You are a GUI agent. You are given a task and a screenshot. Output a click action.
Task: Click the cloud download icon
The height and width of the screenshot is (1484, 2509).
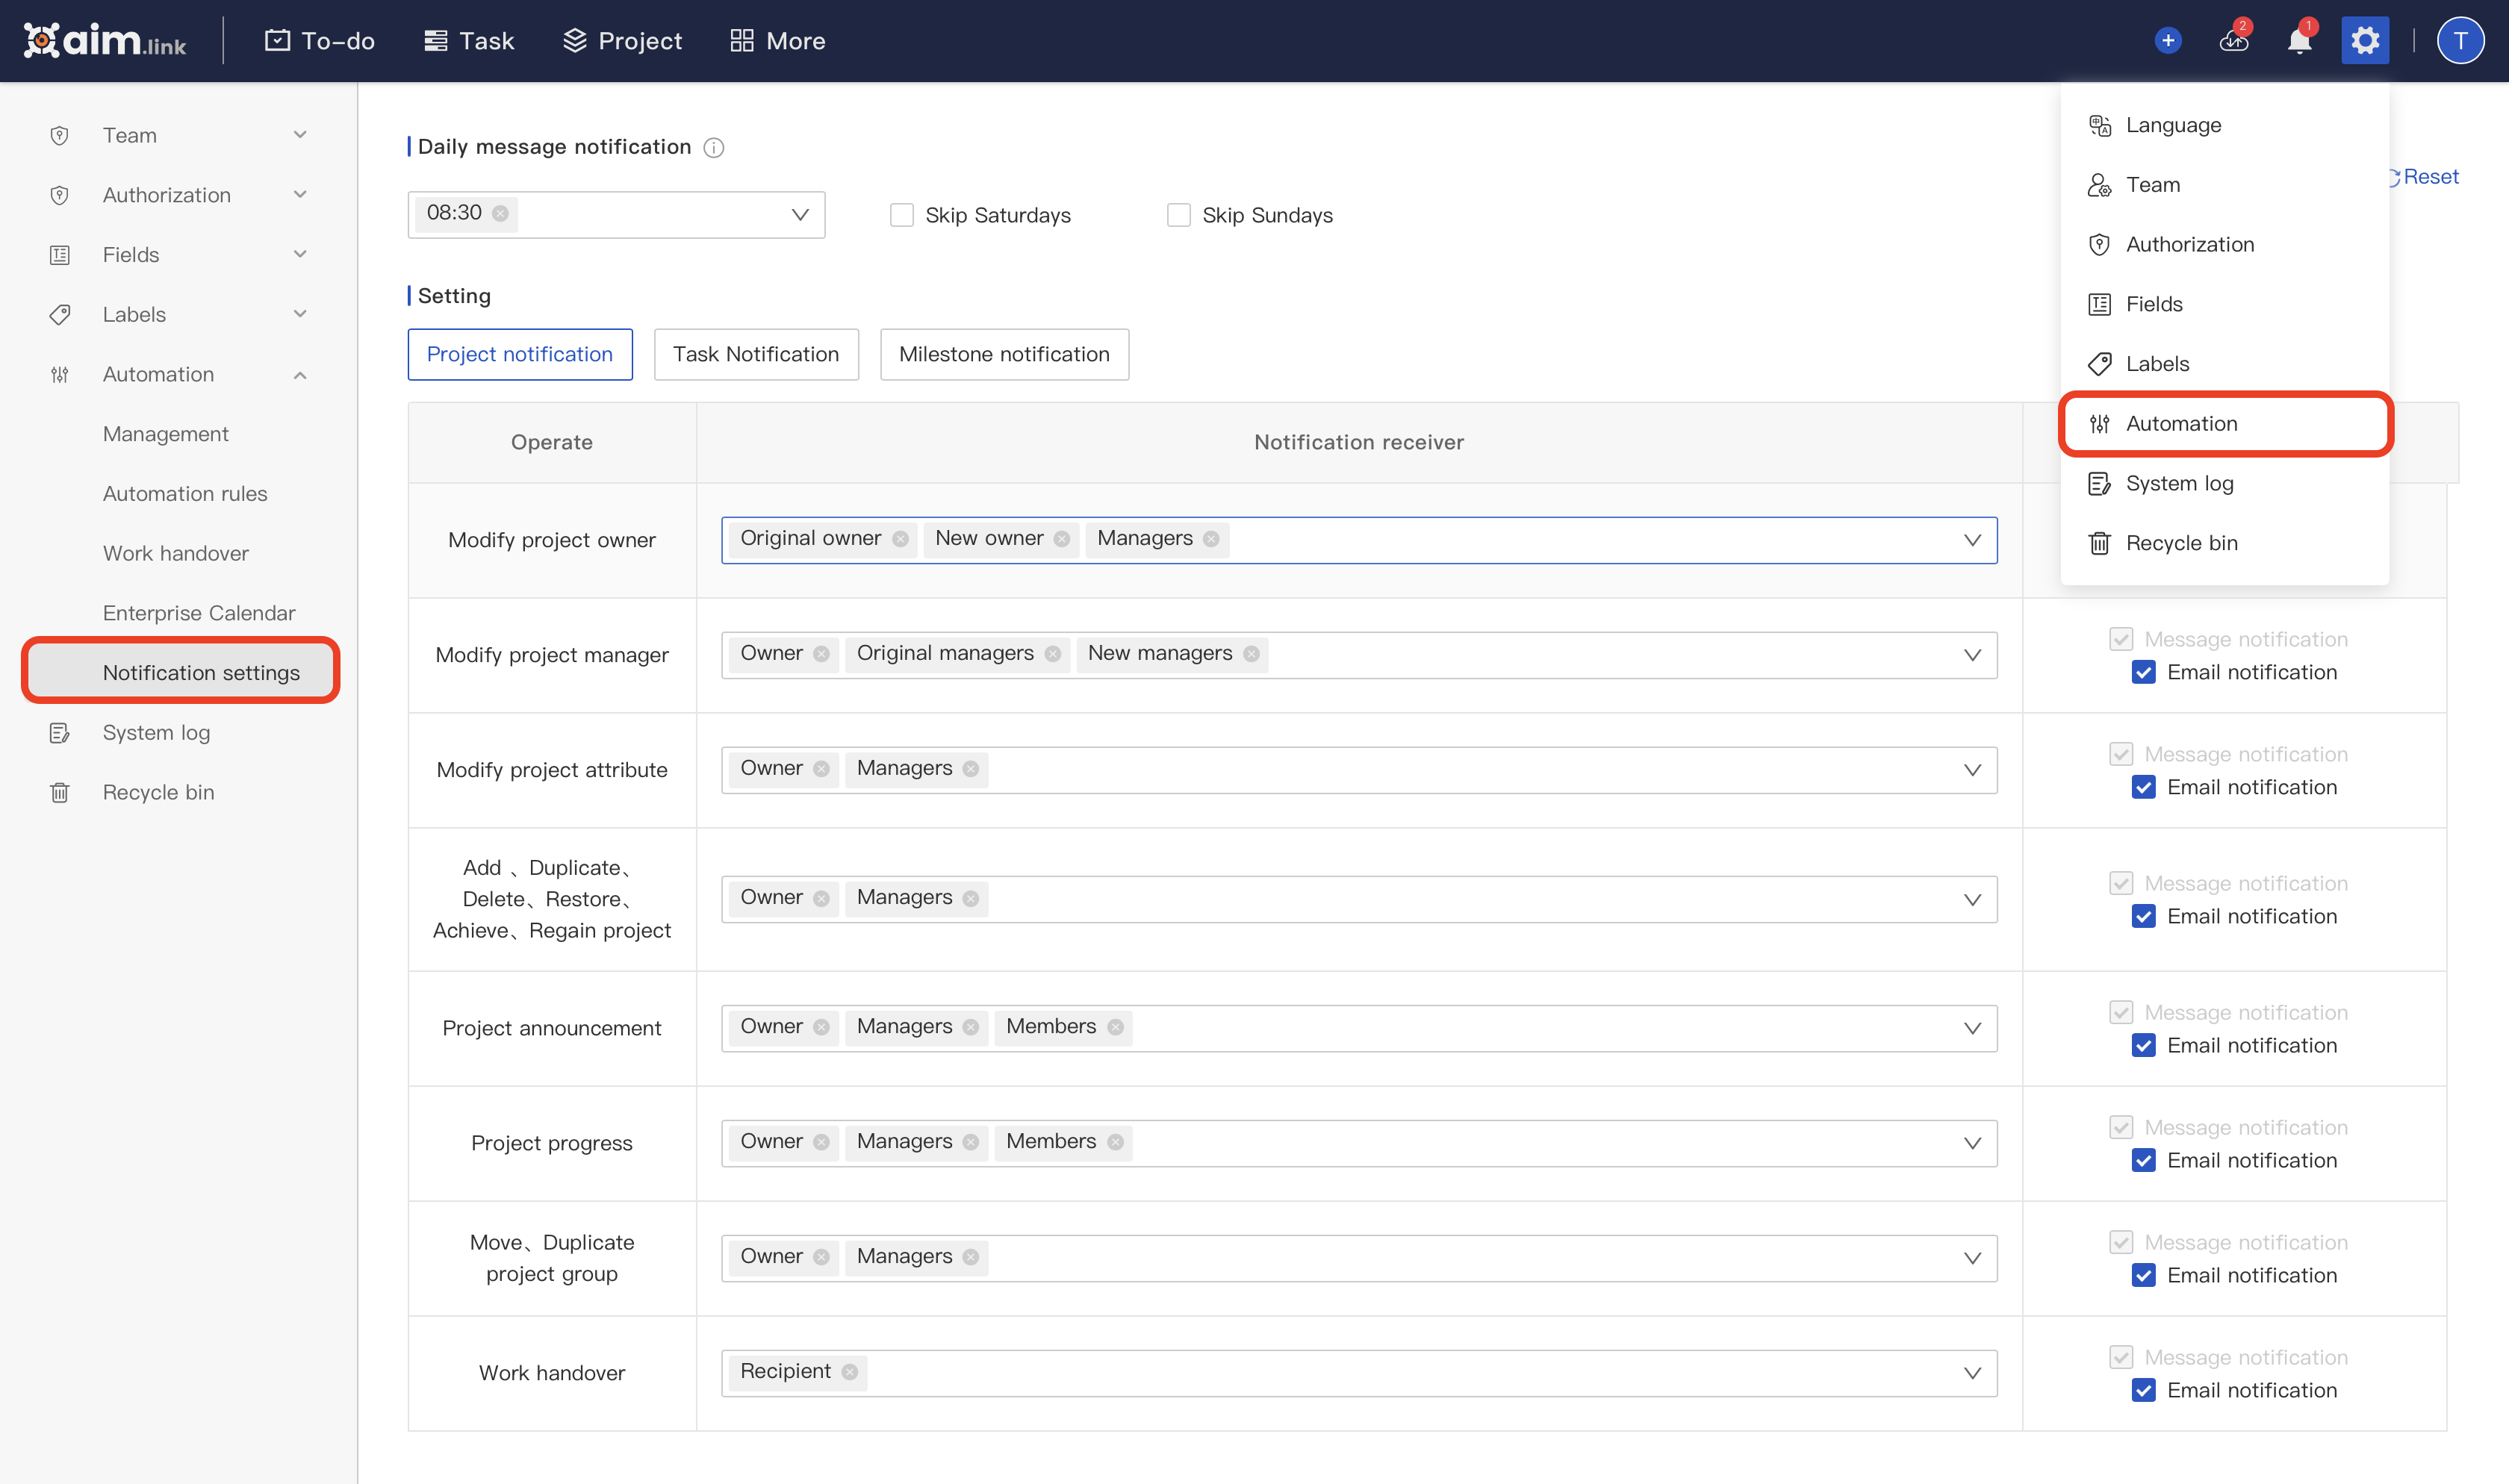point(2233,41)
